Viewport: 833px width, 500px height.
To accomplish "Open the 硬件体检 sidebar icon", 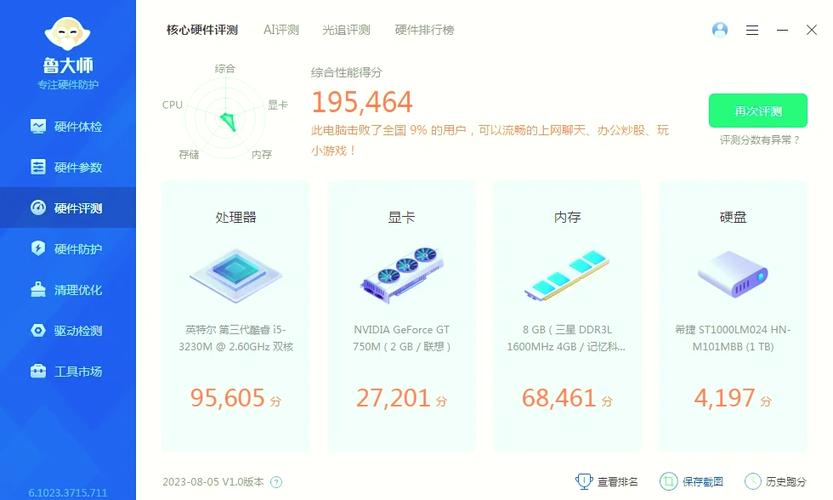I will pyautogui.click(x=38, y=127).
